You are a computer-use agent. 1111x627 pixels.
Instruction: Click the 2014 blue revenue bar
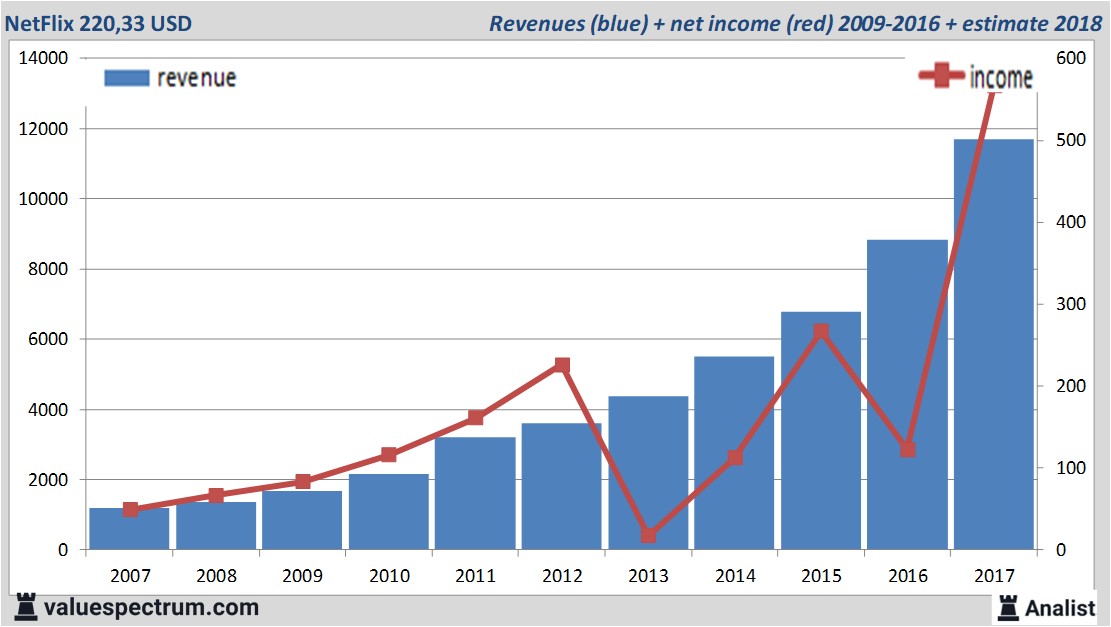734,455
